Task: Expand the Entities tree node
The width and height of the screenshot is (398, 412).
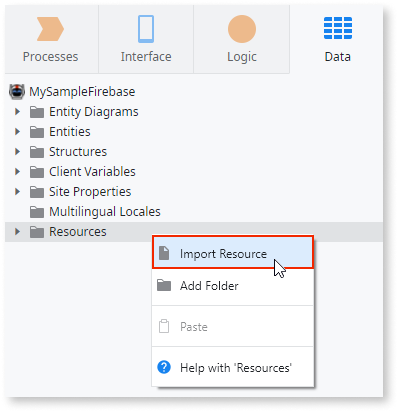Action: 17,131
